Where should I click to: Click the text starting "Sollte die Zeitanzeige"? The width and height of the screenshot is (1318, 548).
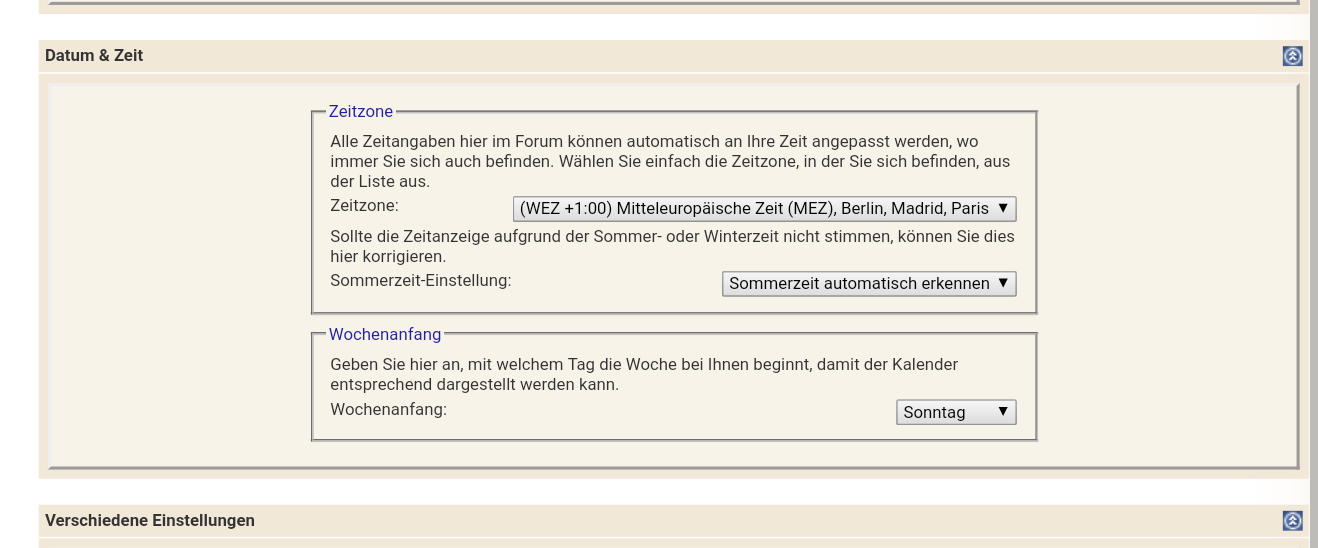tap(672, 246)
